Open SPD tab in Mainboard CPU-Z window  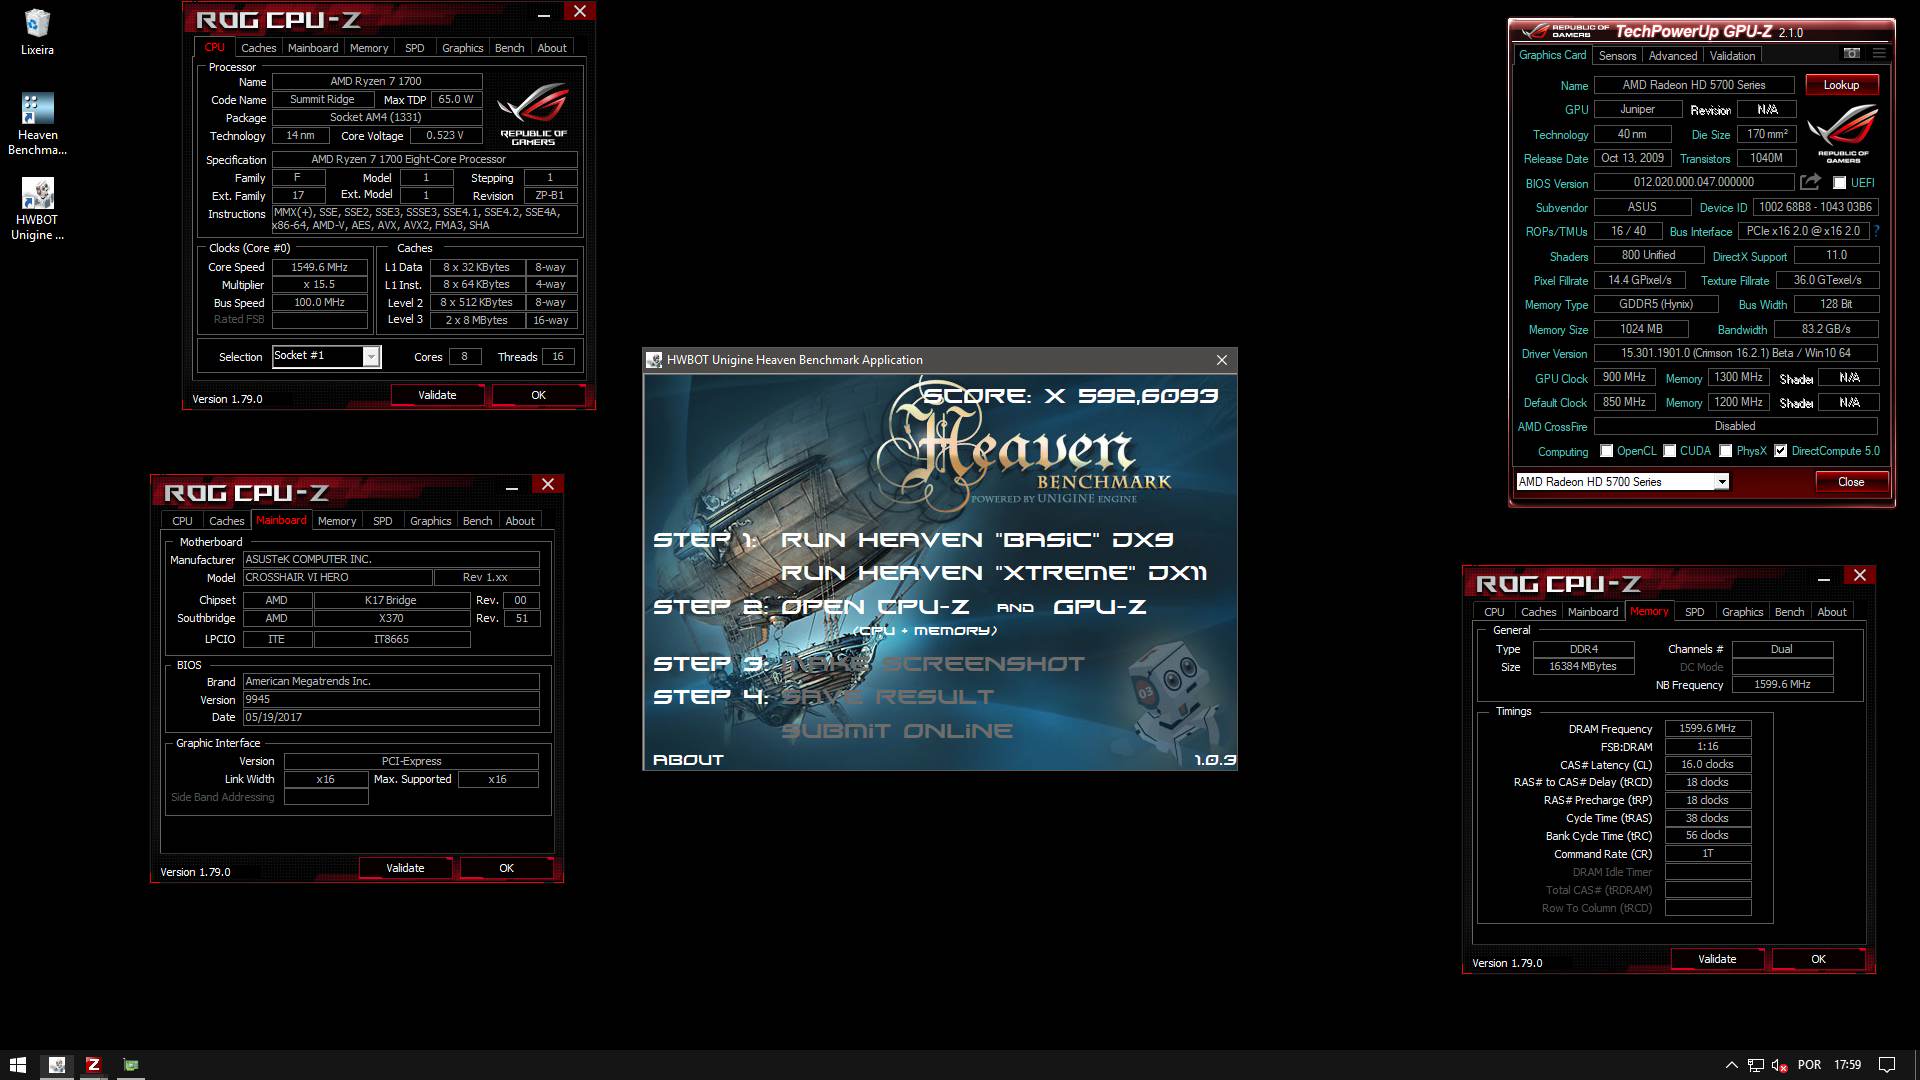(382, 521)
